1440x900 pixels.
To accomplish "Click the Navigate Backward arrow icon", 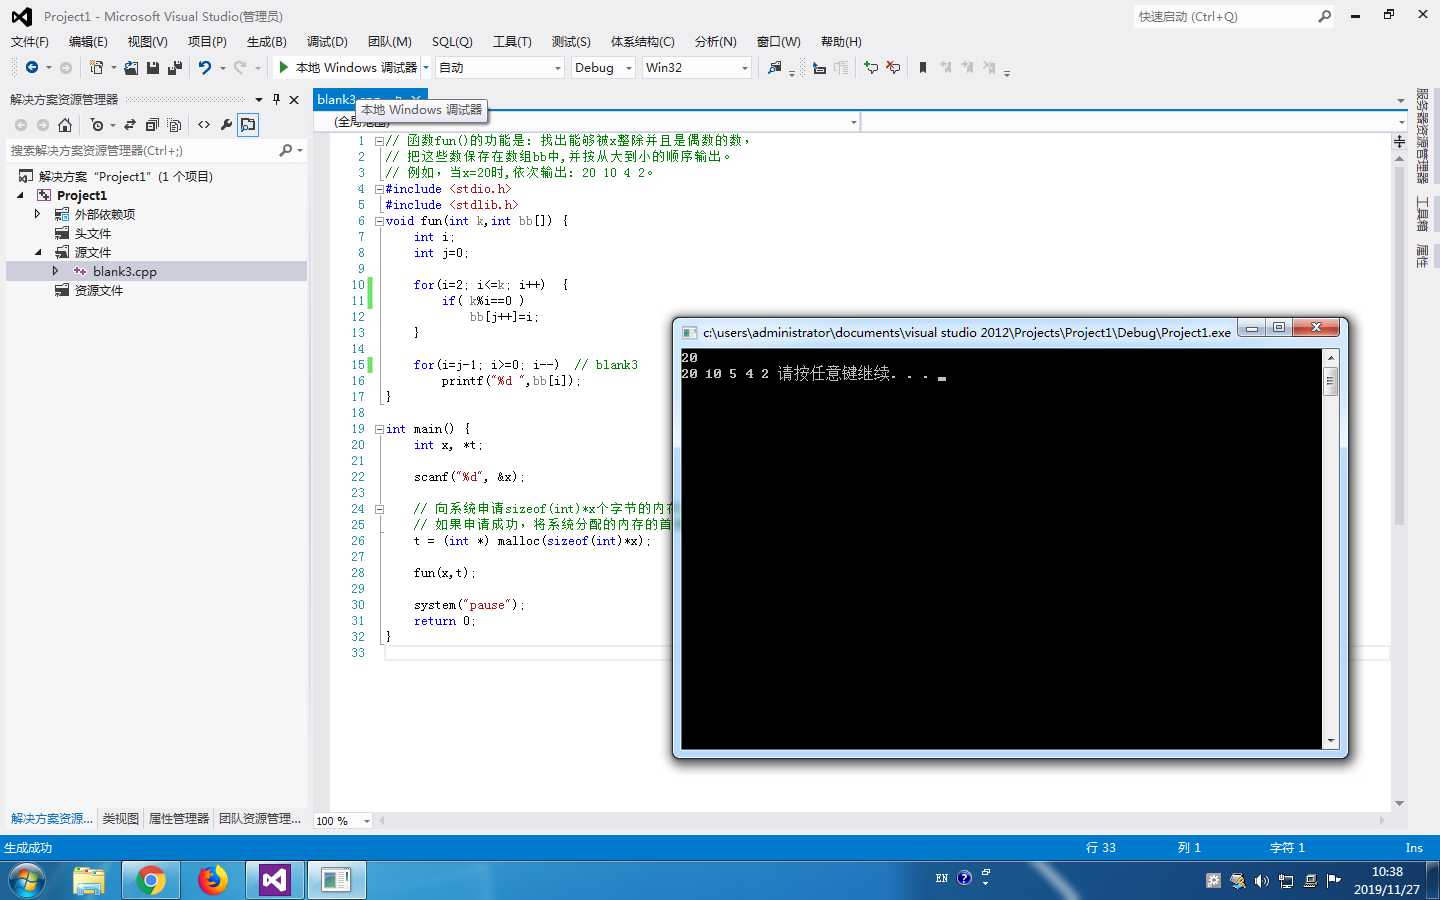I will [32, 68].
